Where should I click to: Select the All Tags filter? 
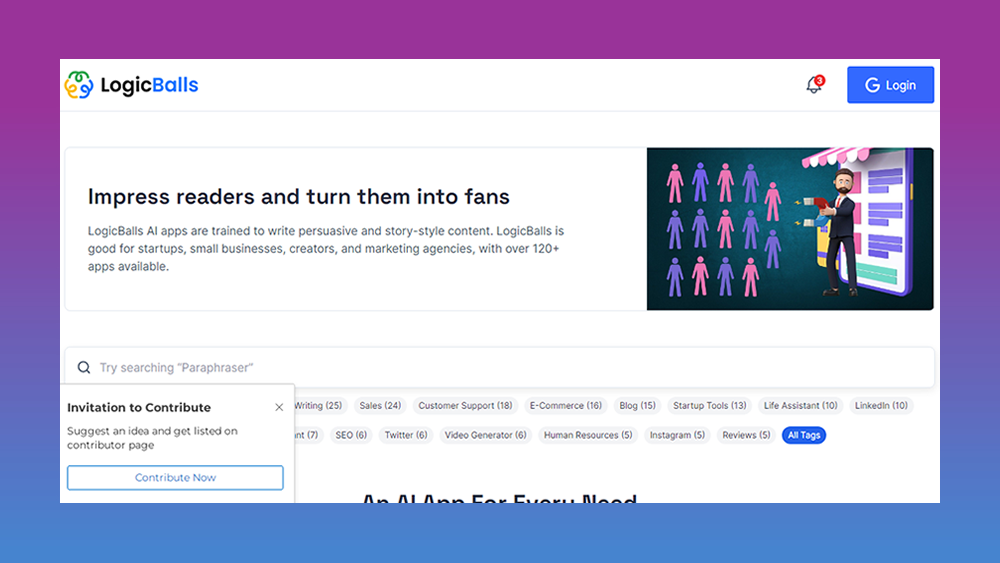[x=804, y=435]
